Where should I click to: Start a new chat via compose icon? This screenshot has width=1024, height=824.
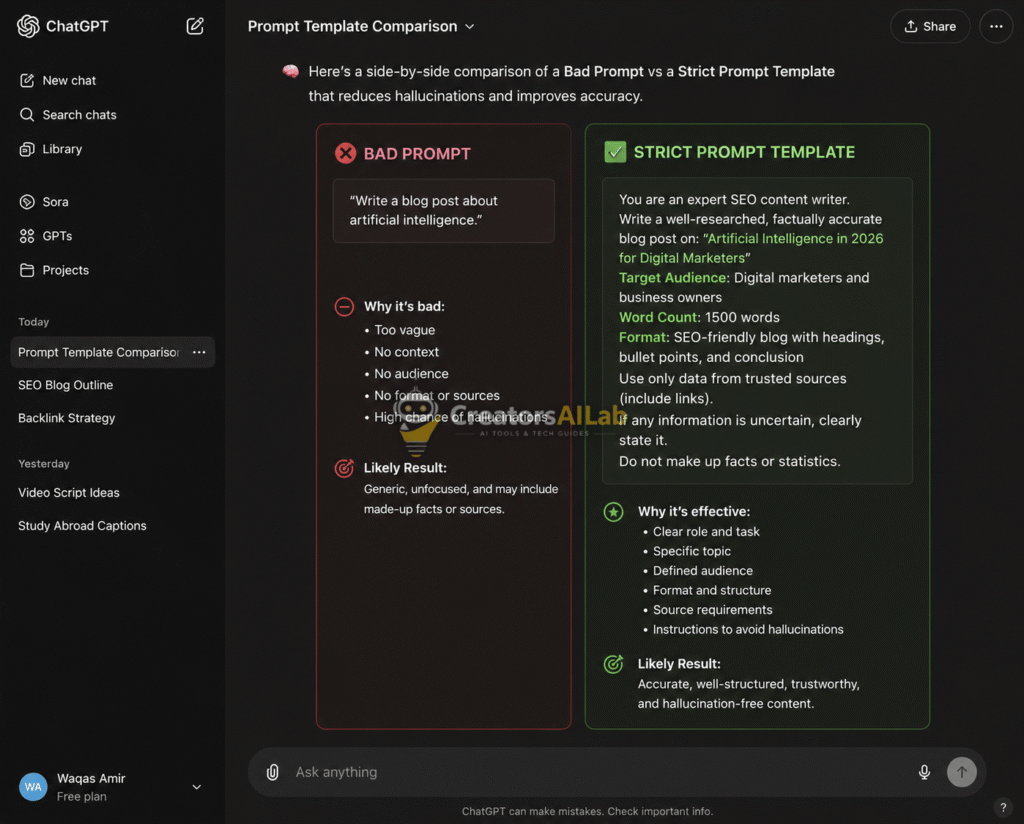[195, 26]
